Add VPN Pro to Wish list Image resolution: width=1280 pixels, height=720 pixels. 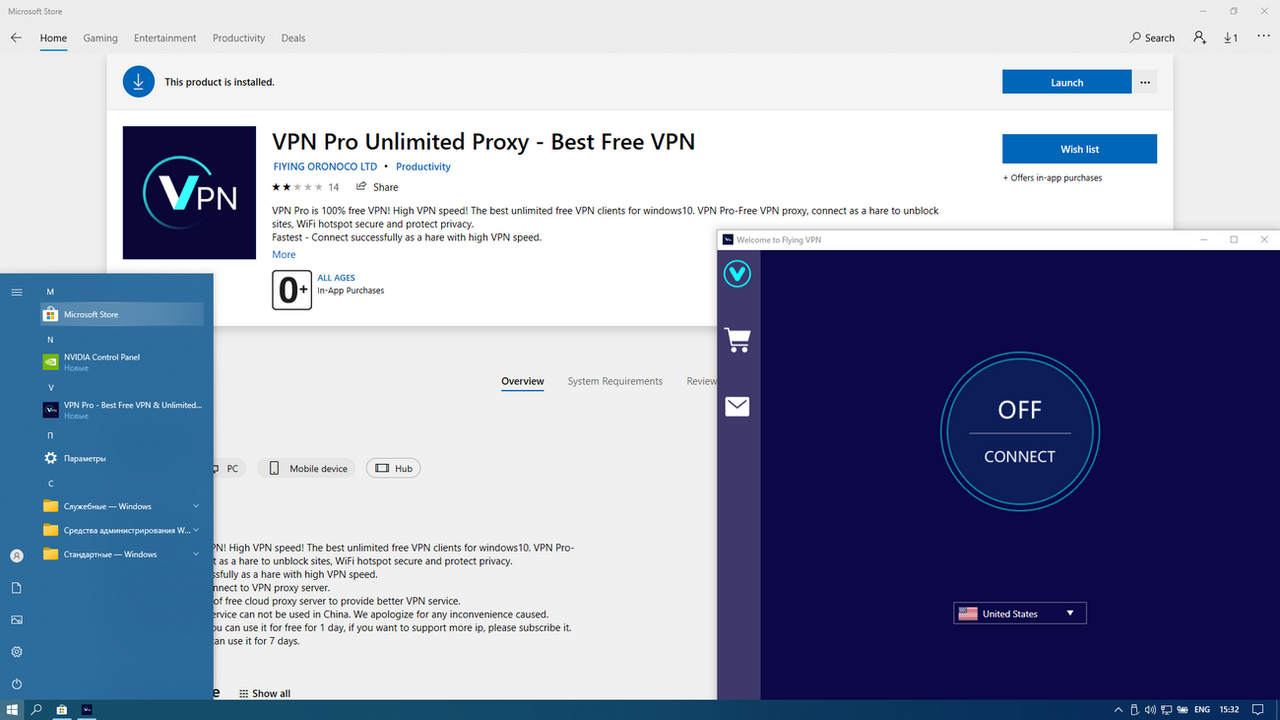tap(1080, 149)
